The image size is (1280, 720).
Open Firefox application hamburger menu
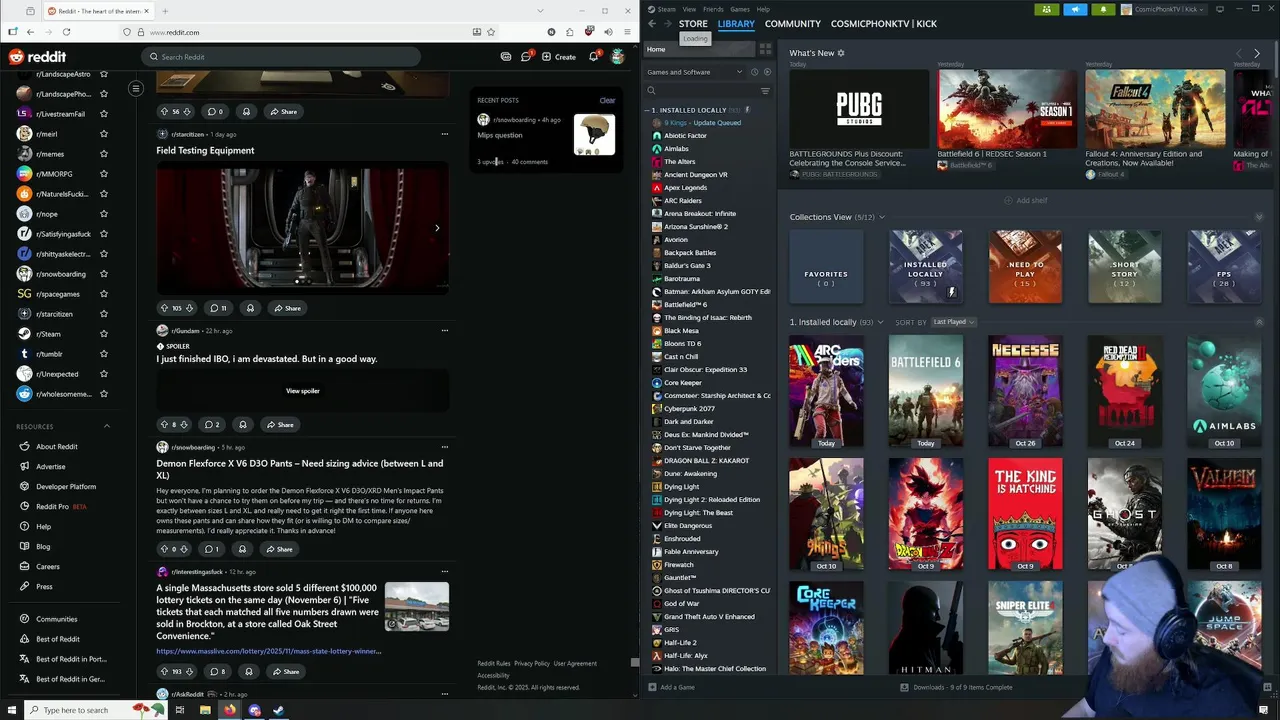coord(628,32)
